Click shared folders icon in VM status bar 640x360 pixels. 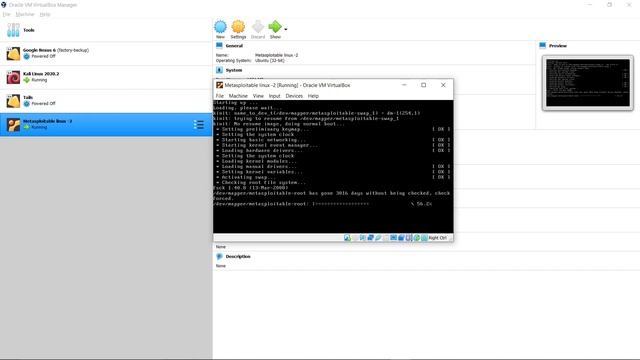pyautogui.click(x=386, y=238)
